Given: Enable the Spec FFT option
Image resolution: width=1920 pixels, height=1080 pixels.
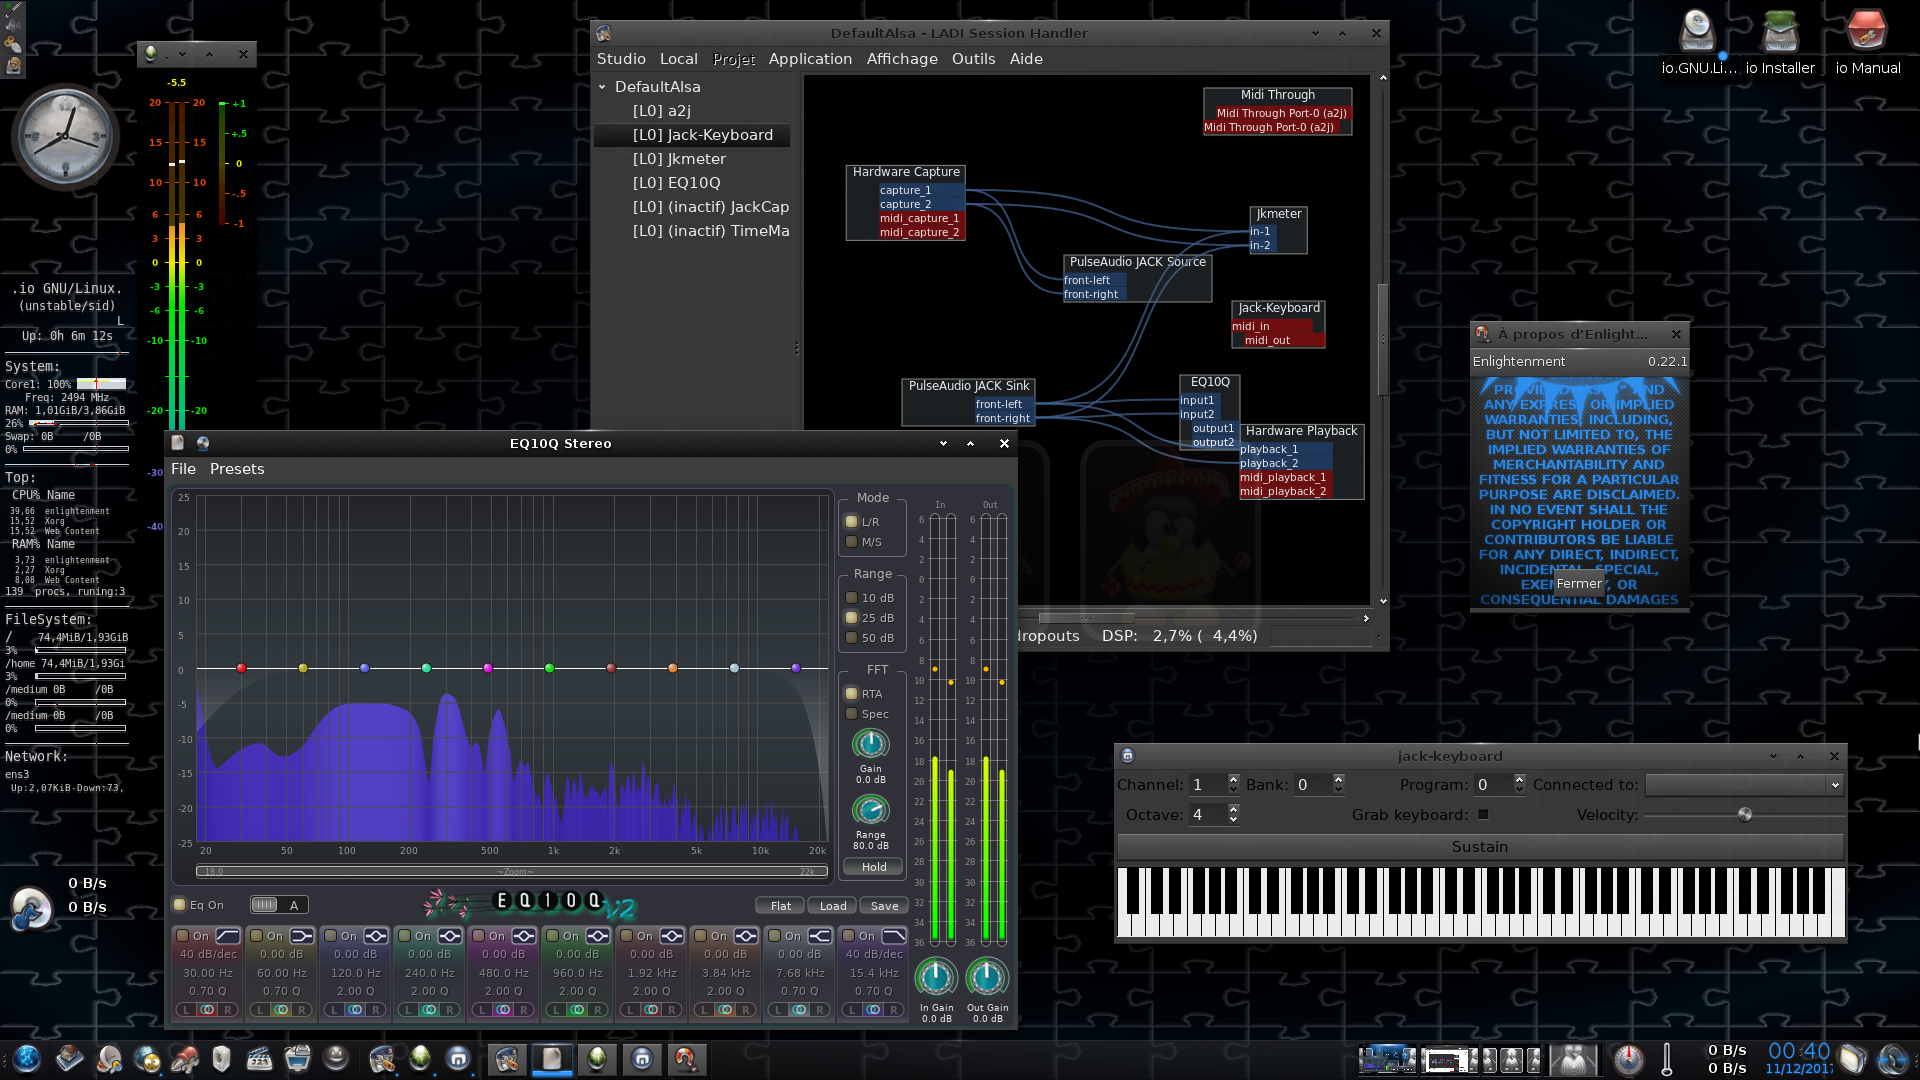Looking at the screenshot, I should click(852, 714).
